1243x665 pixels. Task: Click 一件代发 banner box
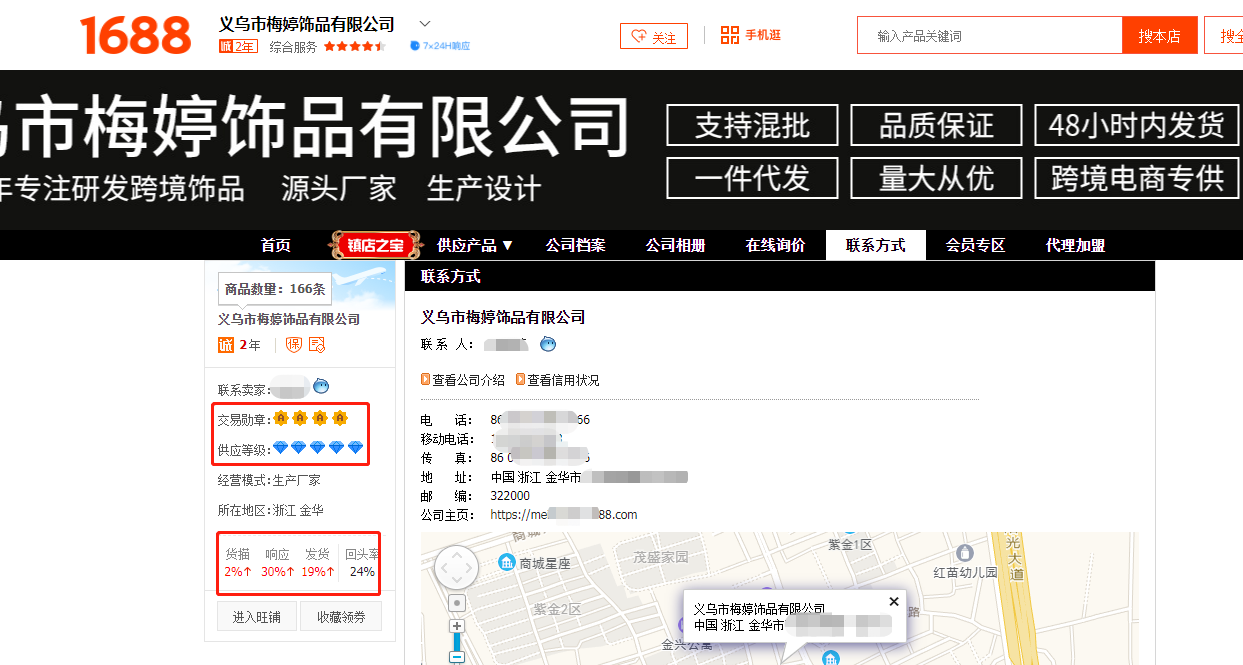coord(752,178)
